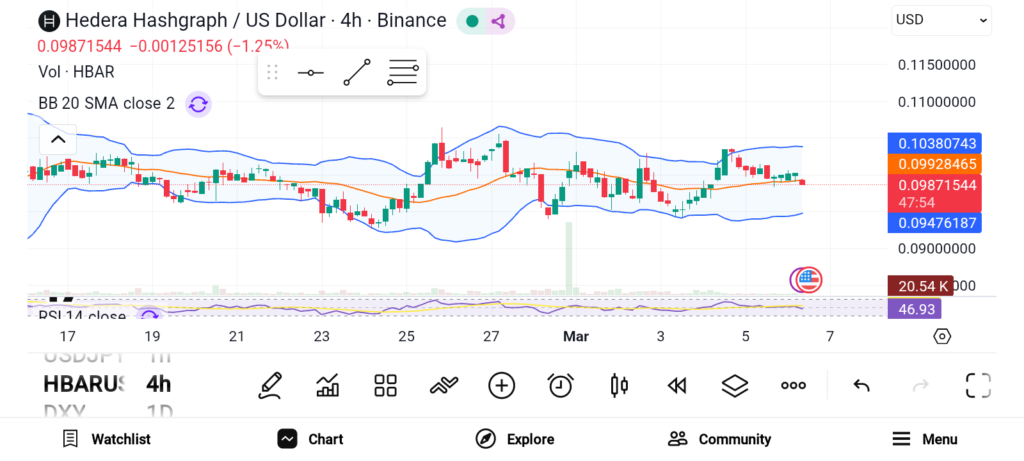Viewport: 1024px width, 461px height.
Task: Redo the chart action
Action: 920,386
